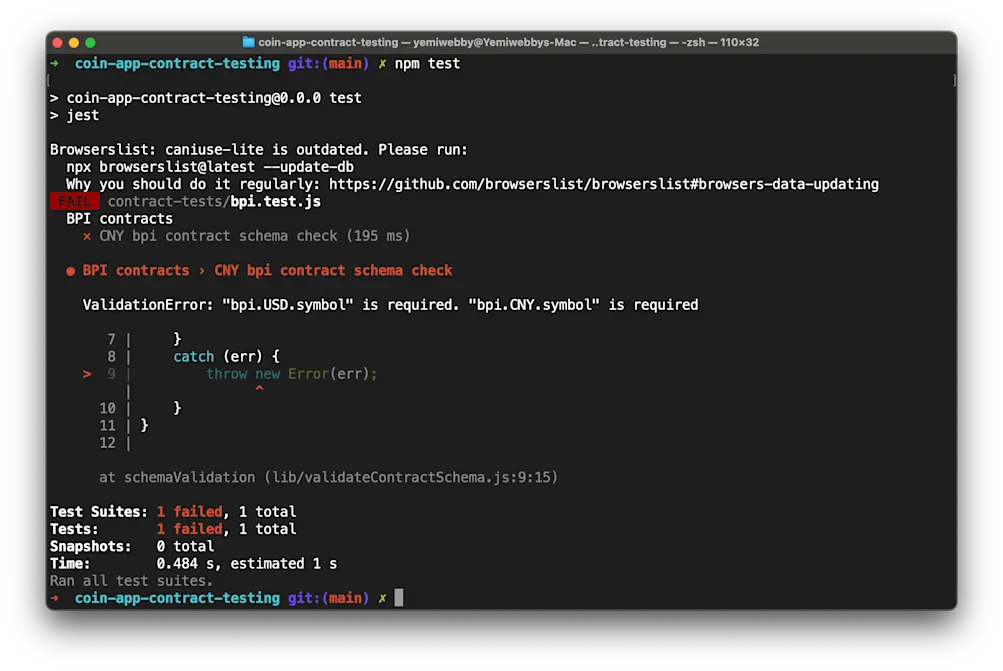This screenshot has width=1003, height=671.
Task: Click the '> jest' output line
Action: coord(75,115)
